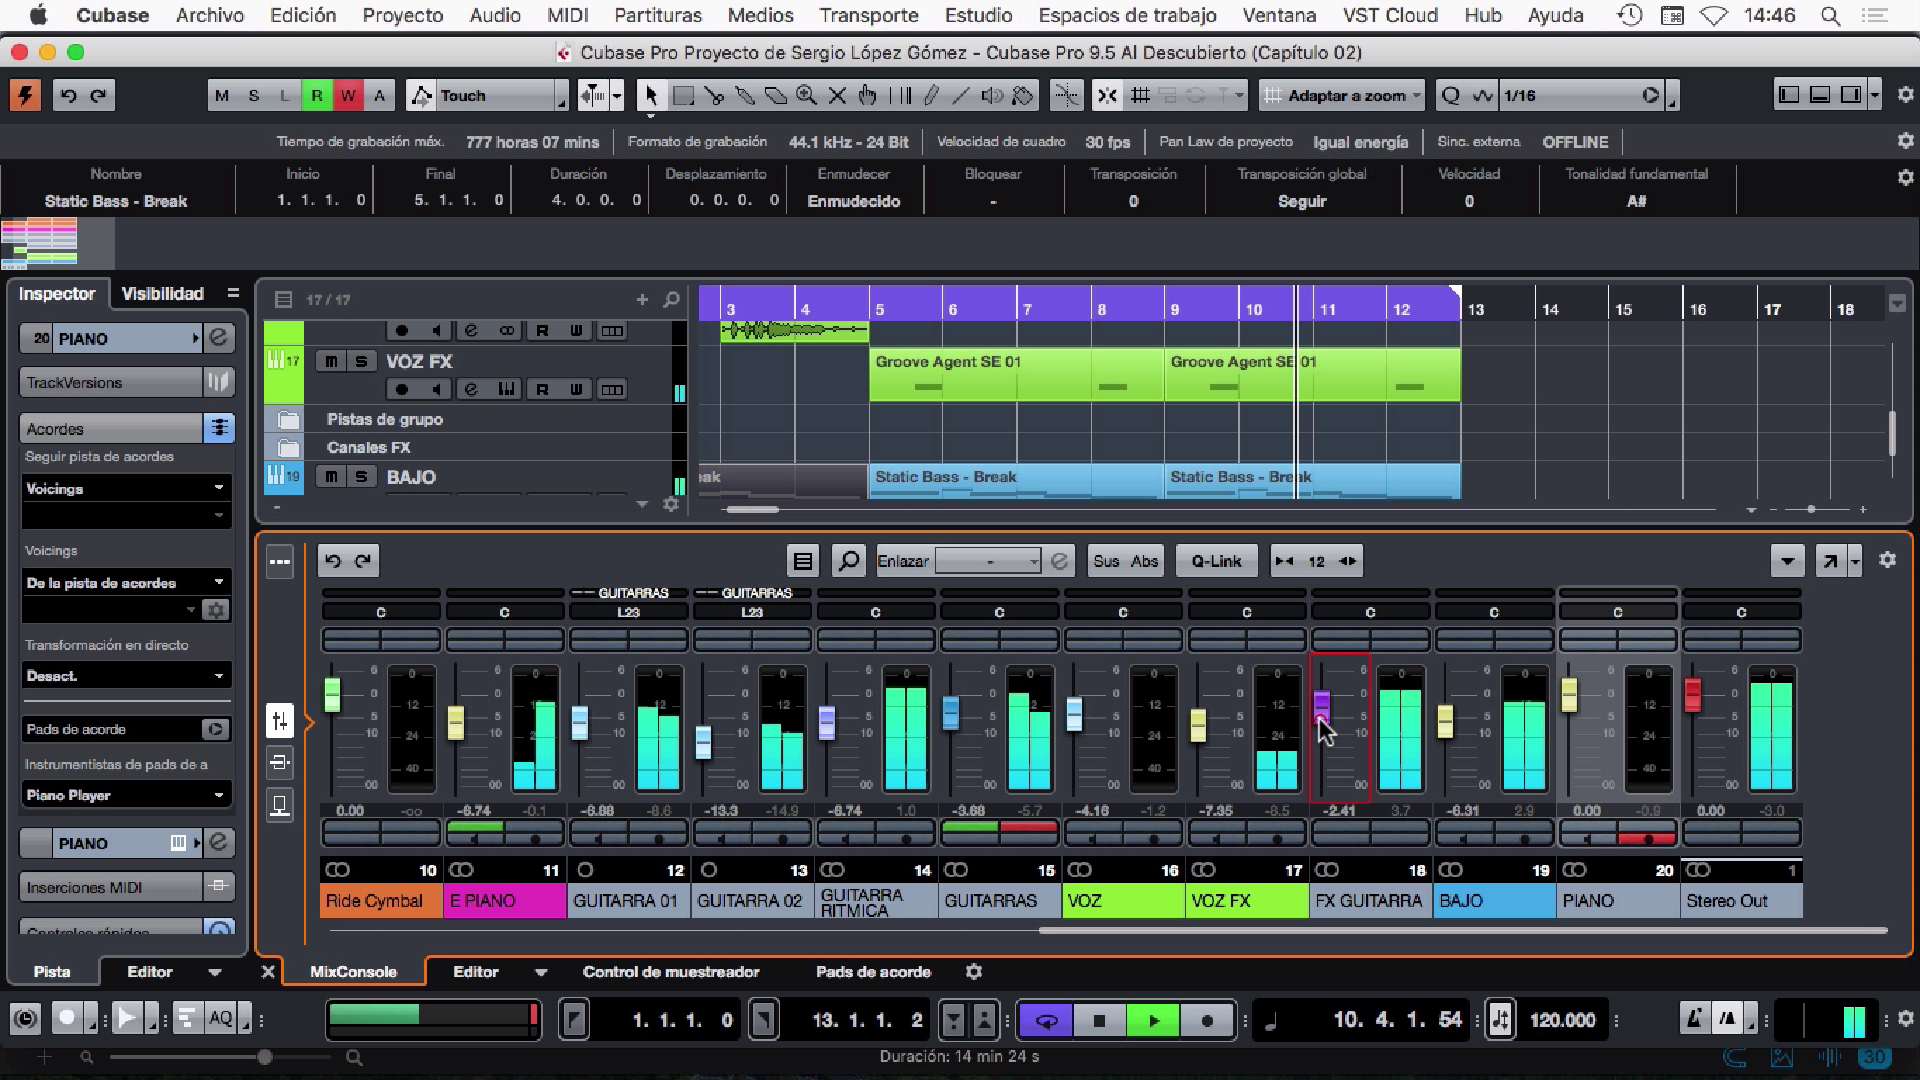Image resolution: width=1920 pixels, height=1080 pixels.
Task: Open the Partituras menu
Action: [657, 15]
